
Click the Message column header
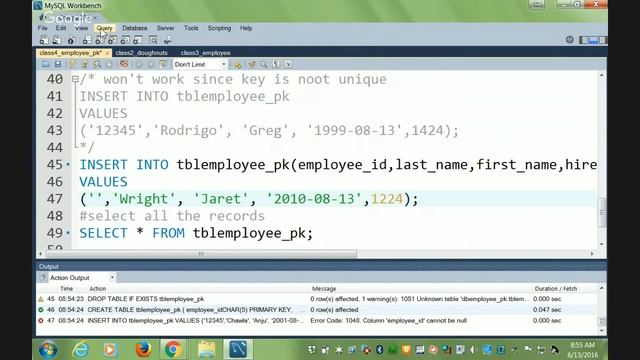click(324, 289)
